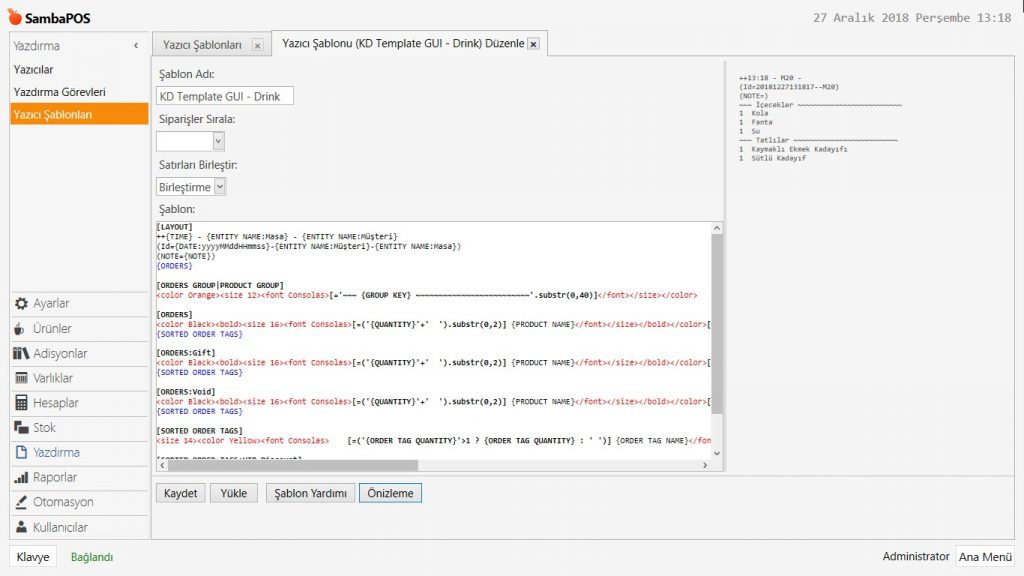Click the horizontal scrollbar of template editor

(270, 465)
